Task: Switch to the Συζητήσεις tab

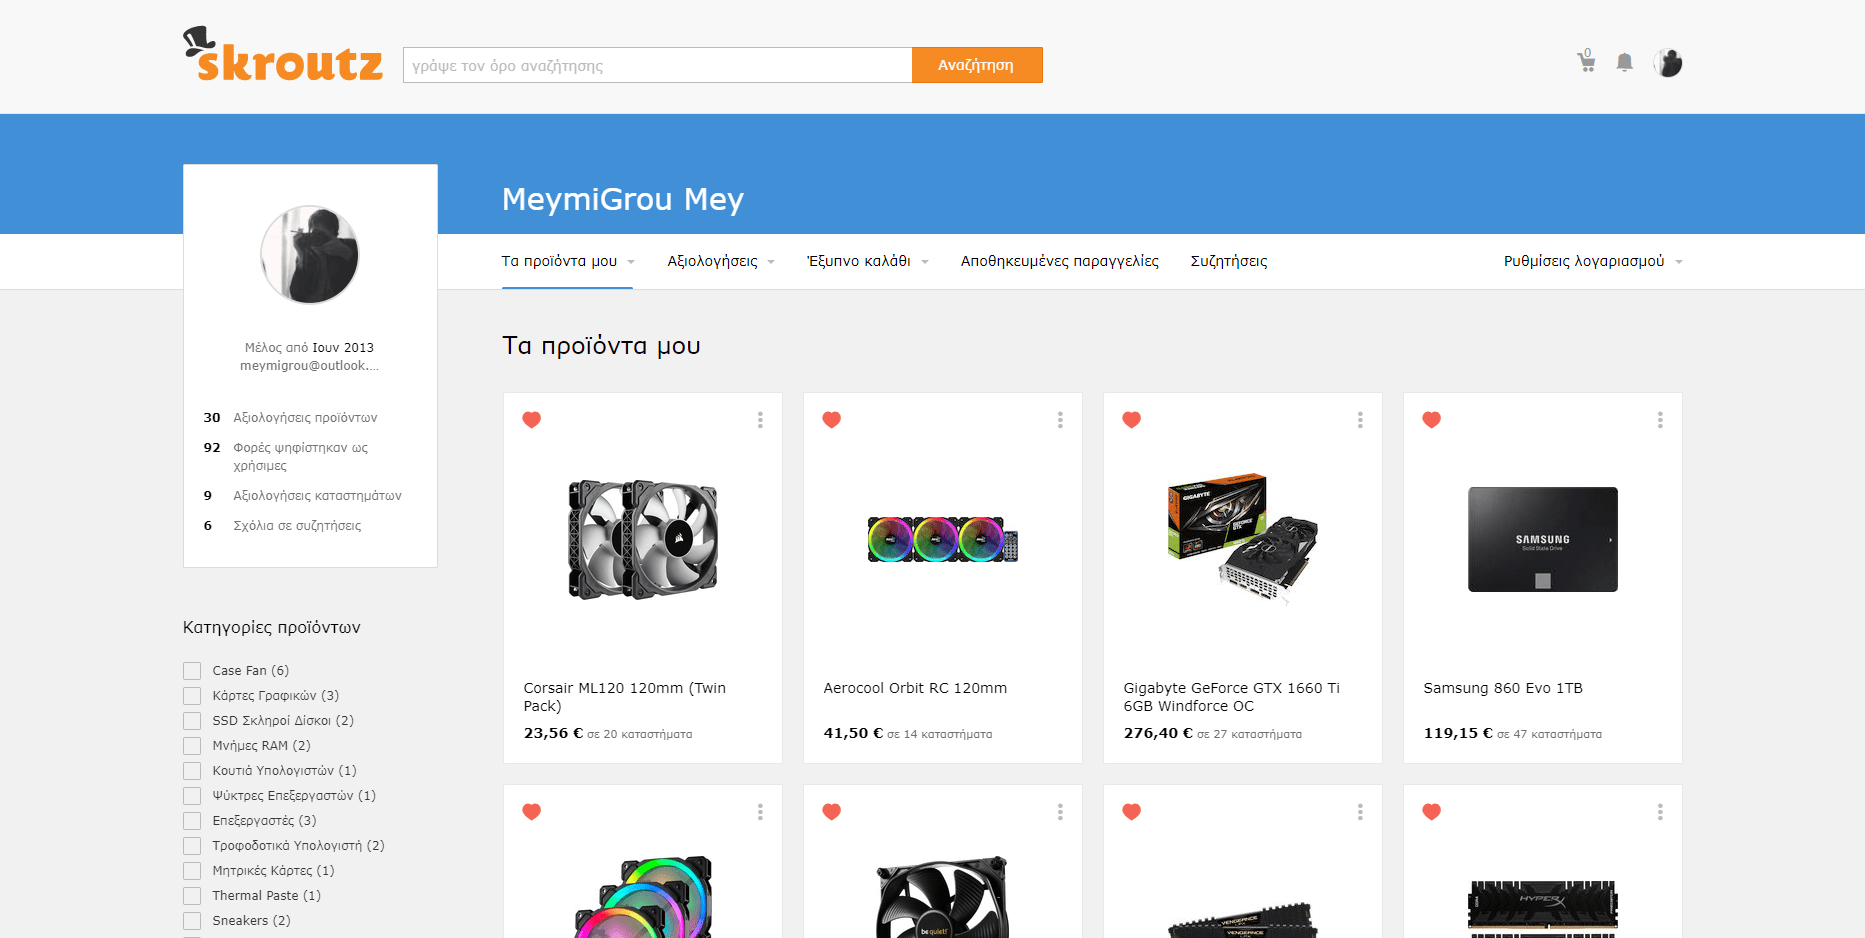Action: [x=1228, y=261]
